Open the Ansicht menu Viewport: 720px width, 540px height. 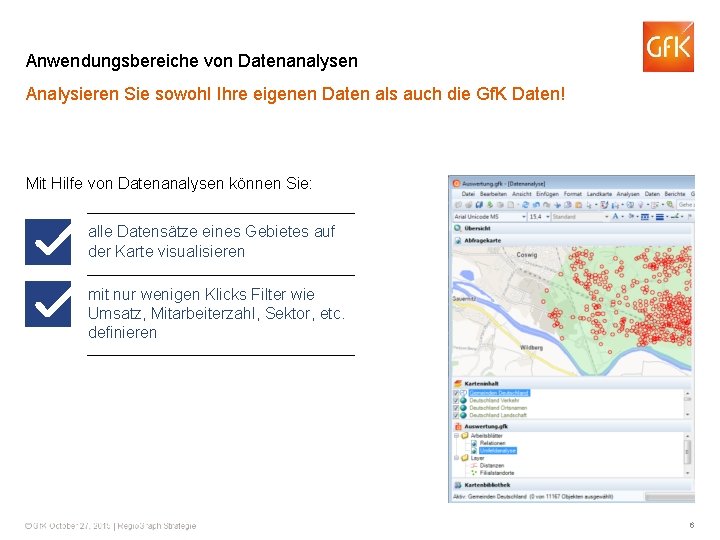(522, 194)
